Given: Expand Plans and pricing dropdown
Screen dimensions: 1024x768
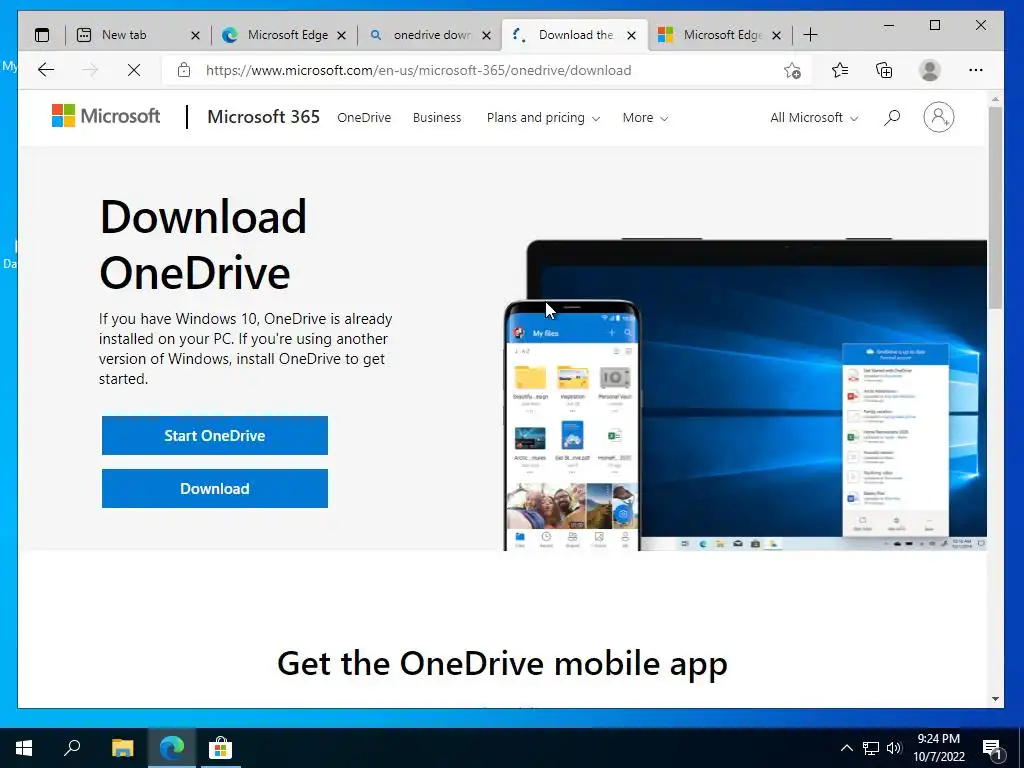Looking at the screenshot, I should (543, 118).
